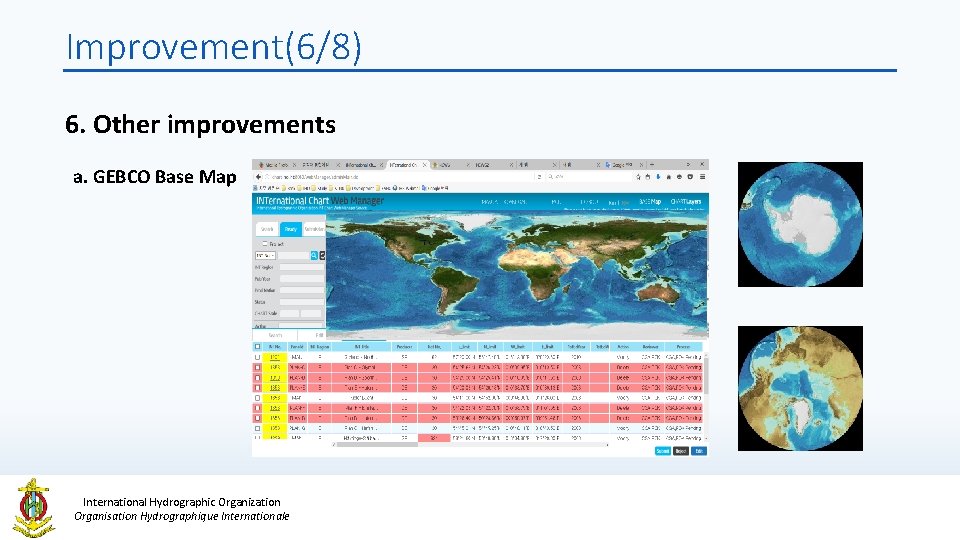Click the Arctic globe image
960x540 pixels.
[800, 388]
